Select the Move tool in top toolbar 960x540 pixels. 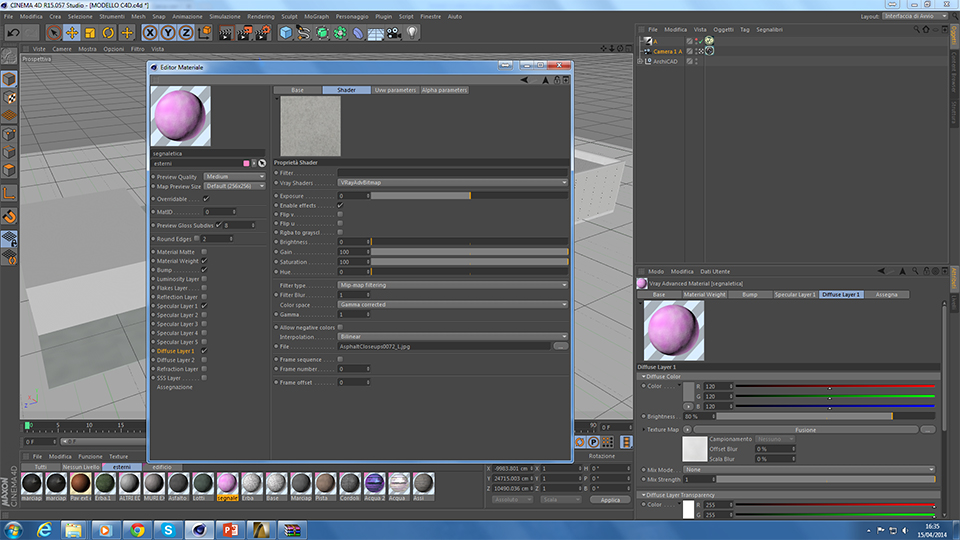click(x=72, y=33)
